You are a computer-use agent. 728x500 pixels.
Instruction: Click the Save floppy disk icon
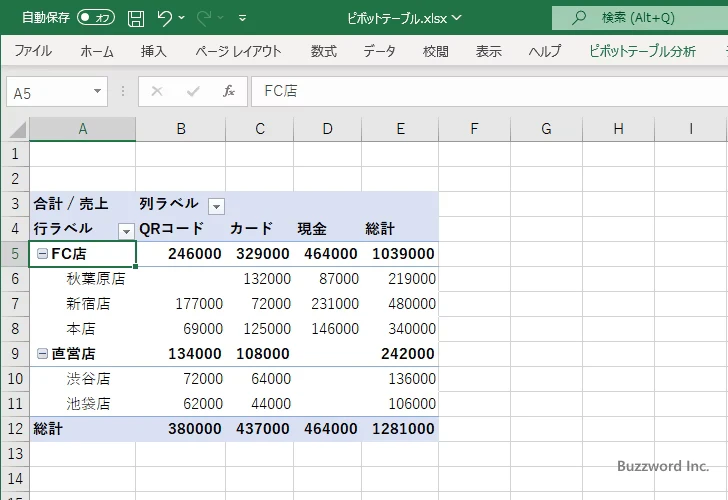[x=136, y=18]
